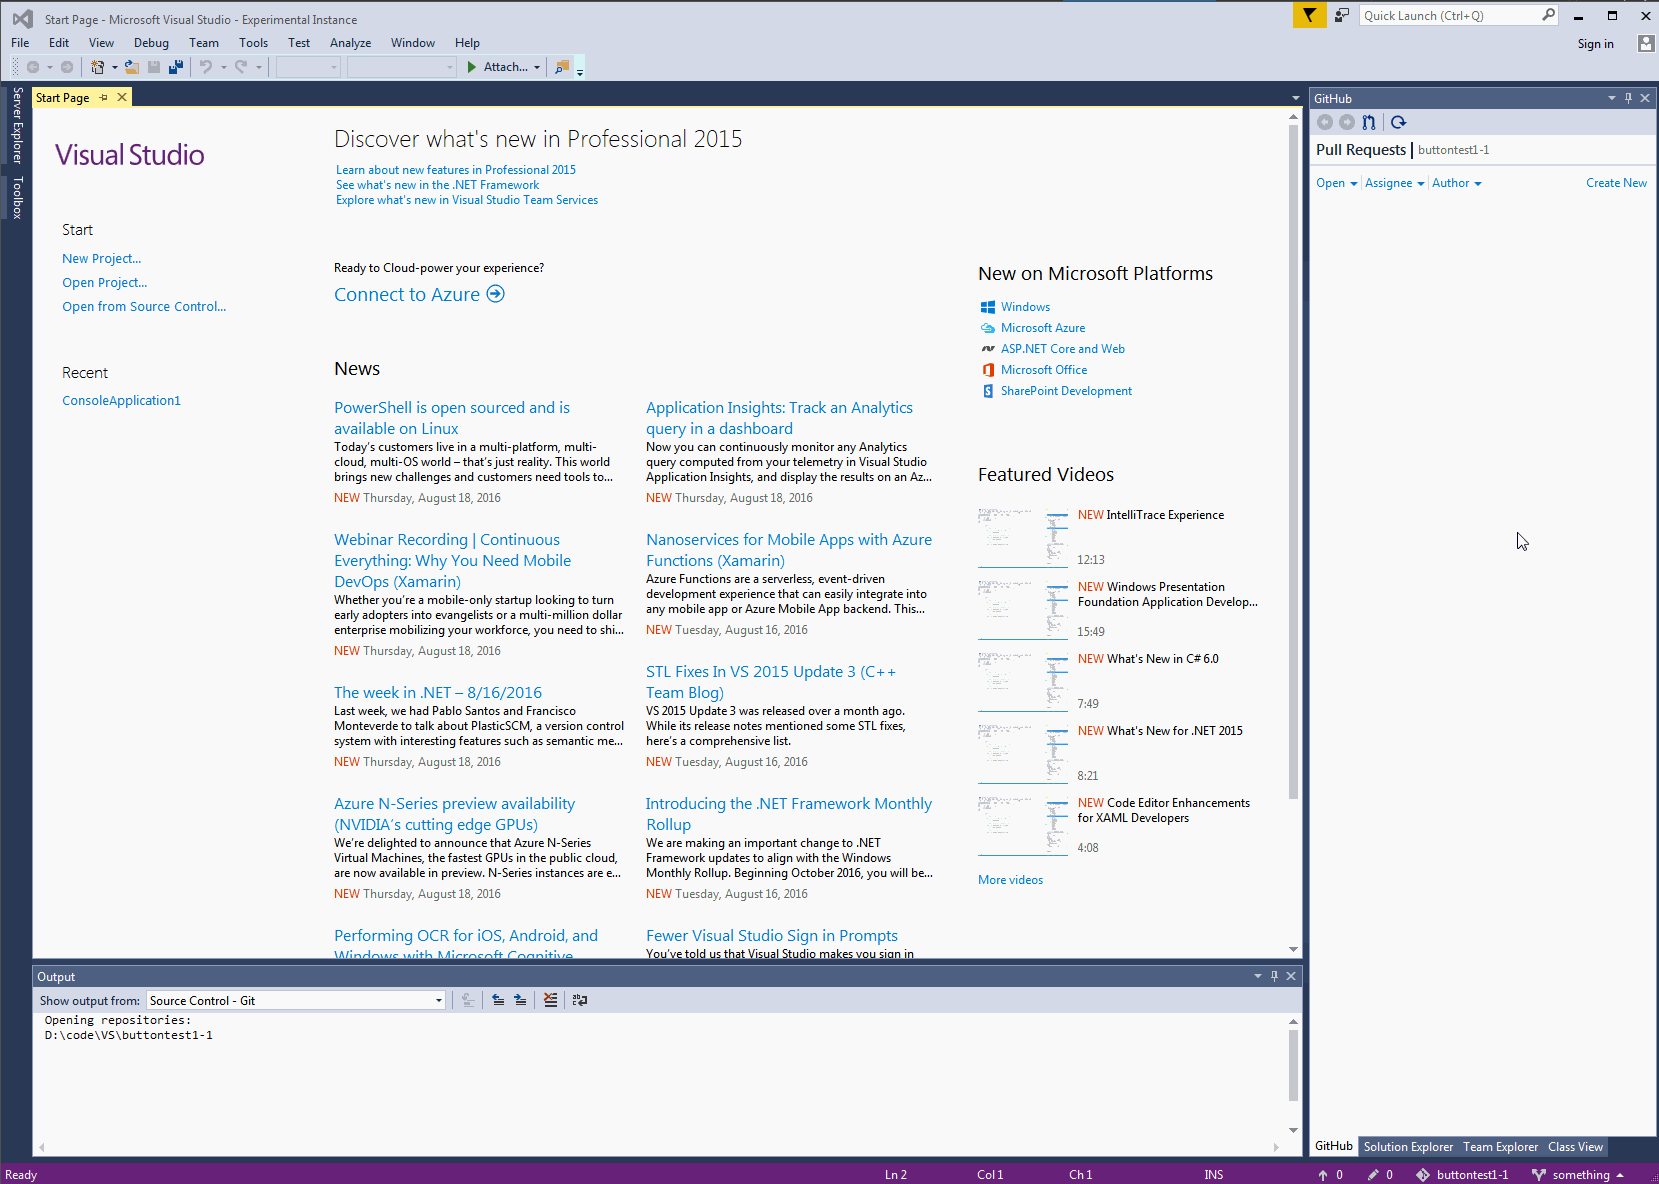
Task: Click Open from Source Control... link
Action: (x=144, y=306)
